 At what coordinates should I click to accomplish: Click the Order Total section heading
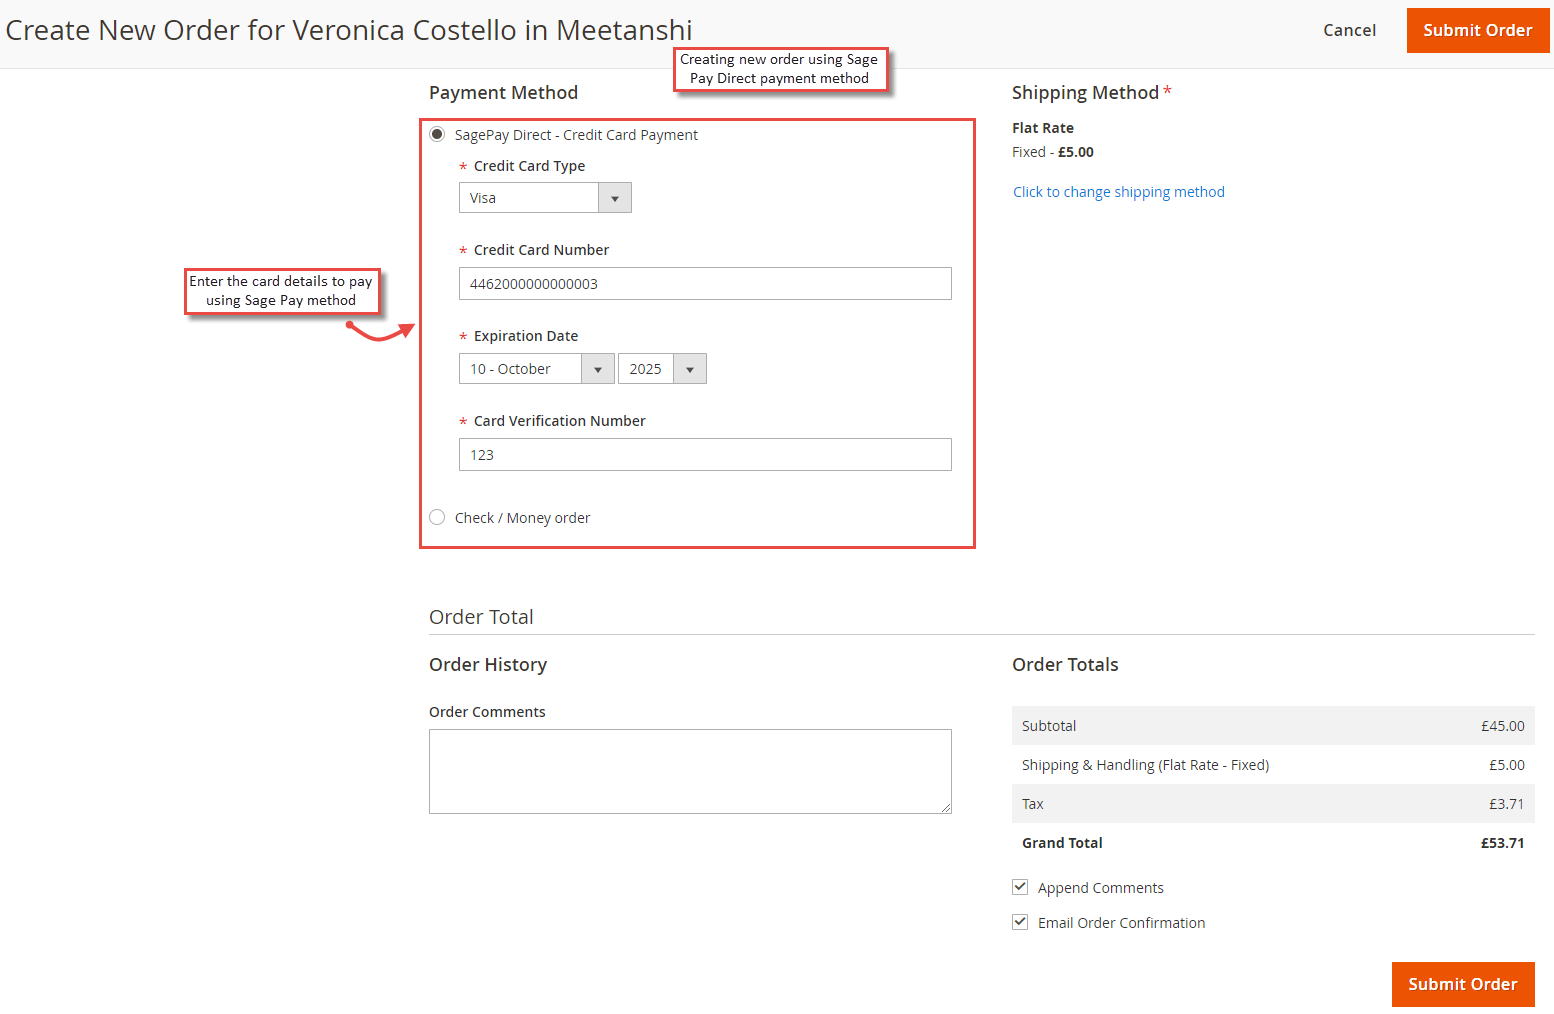[x=481, y=617]
